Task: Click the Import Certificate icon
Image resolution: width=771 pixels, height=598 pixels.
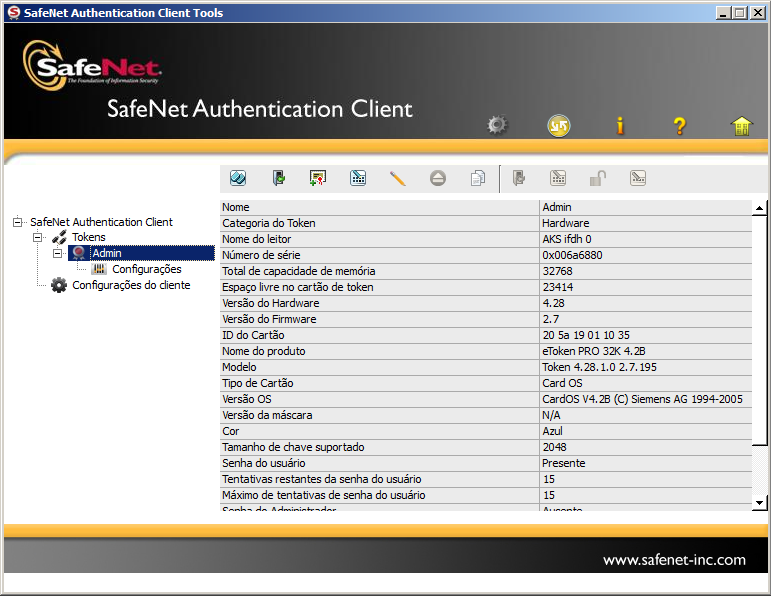Action: tap(318, 178)
